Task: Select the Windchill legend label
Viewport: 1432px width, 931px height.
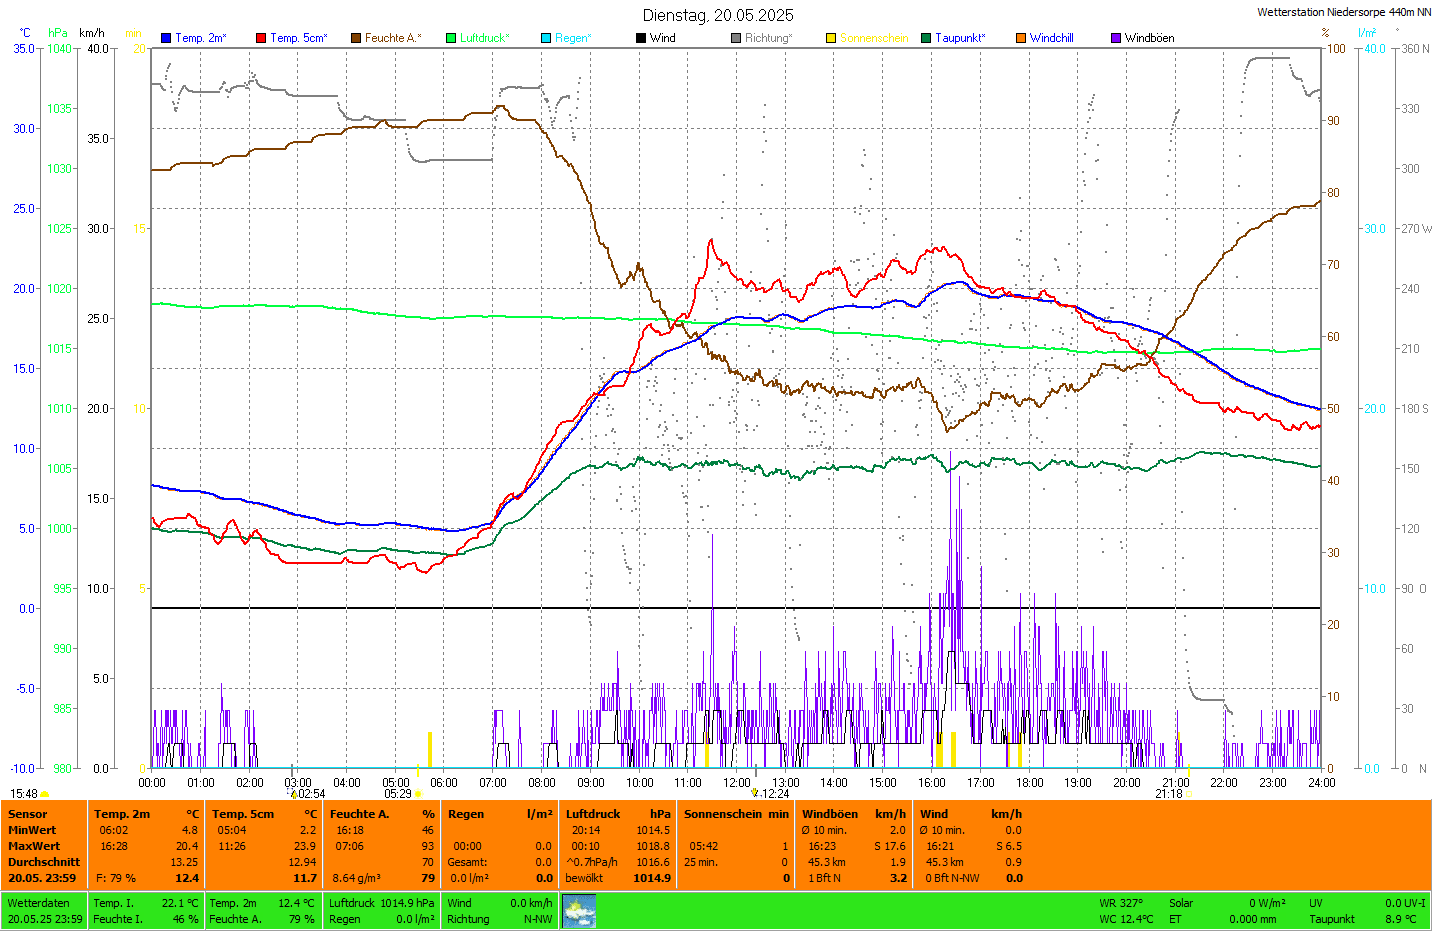Action: pos(1051,38)
